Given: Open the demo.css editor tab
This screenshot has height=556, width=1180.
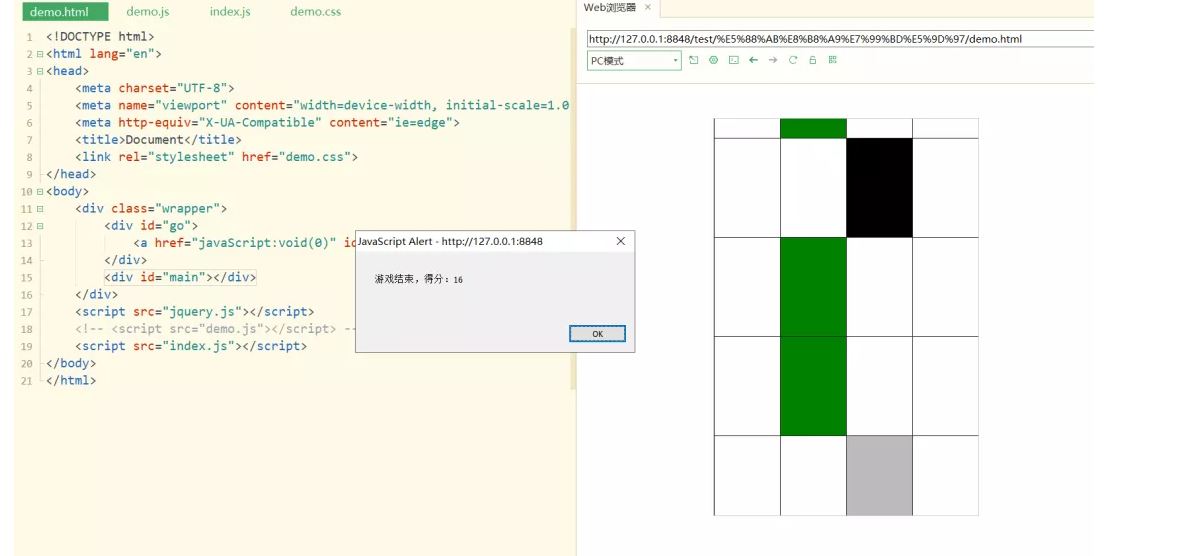Looking at the screenshot, I should pyautogui.click(x=316, y=12).
